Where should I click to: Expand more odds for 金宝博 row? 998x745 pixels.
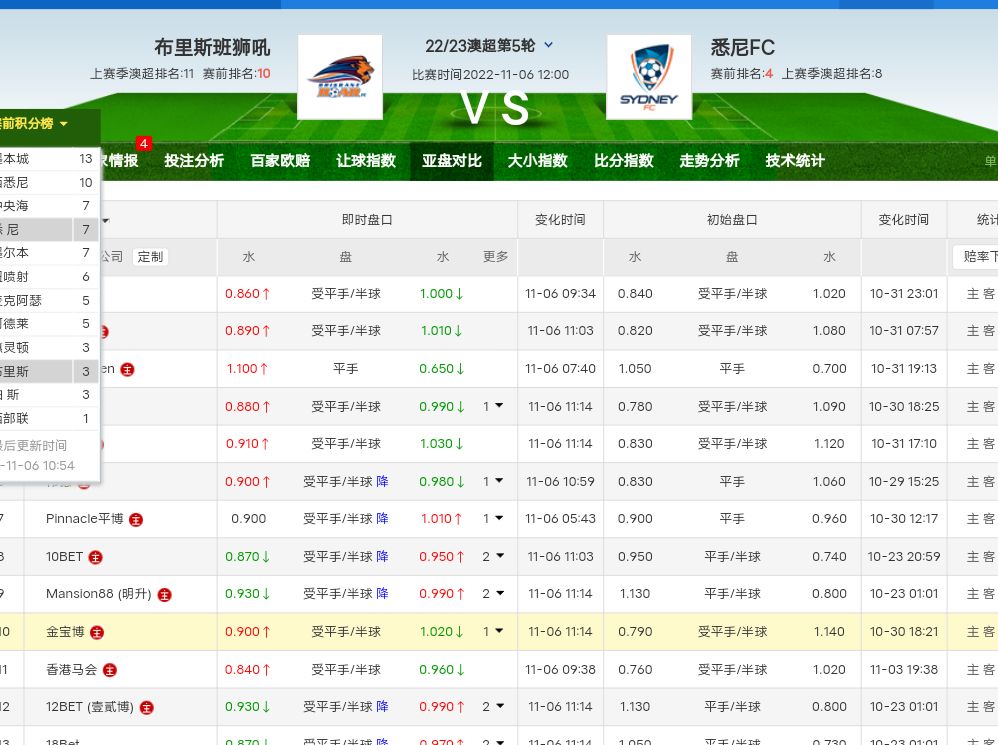[x=493, y=632]
